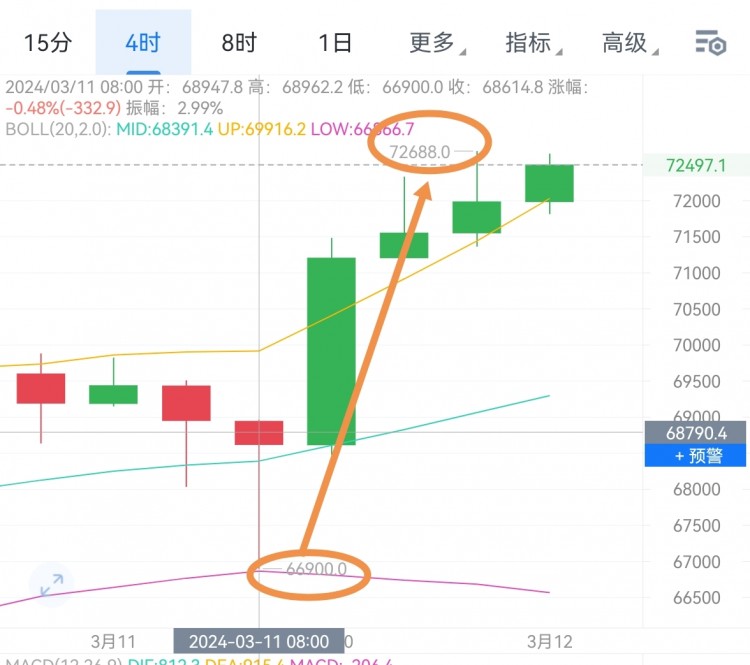Open the chart settings list icon
This screenshot has width=750, height=665.
pyautogui.click(x=711, y=43)
